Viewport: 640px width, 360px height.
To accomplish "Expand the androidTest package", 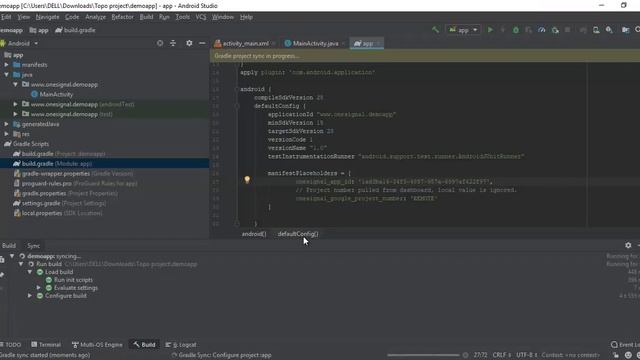I will click(x=16, y=104).
